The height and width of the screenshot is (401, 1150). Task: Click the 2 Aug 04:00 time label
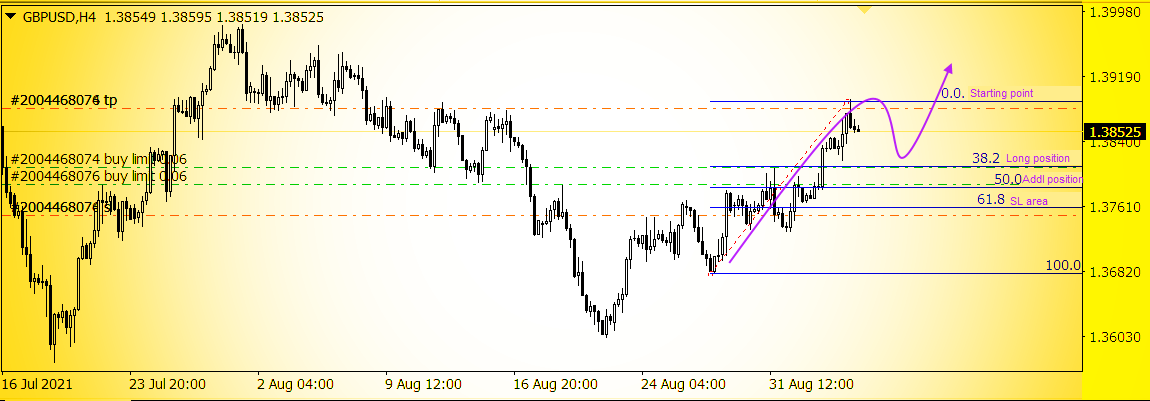point(296,383)
